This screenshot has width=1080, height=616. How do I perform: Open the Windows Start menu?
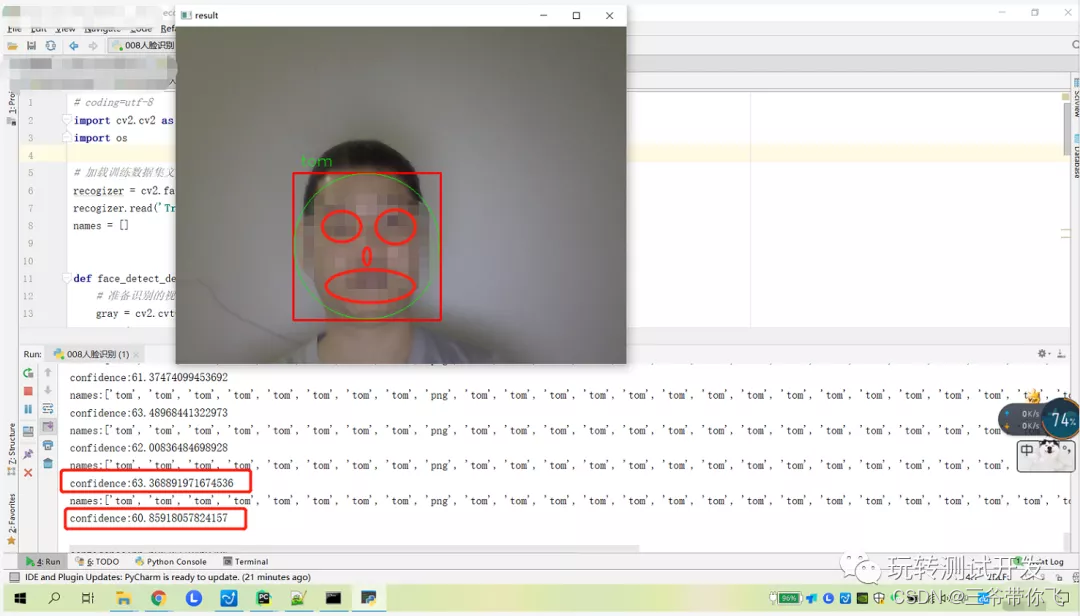click(x=19, y=598)
